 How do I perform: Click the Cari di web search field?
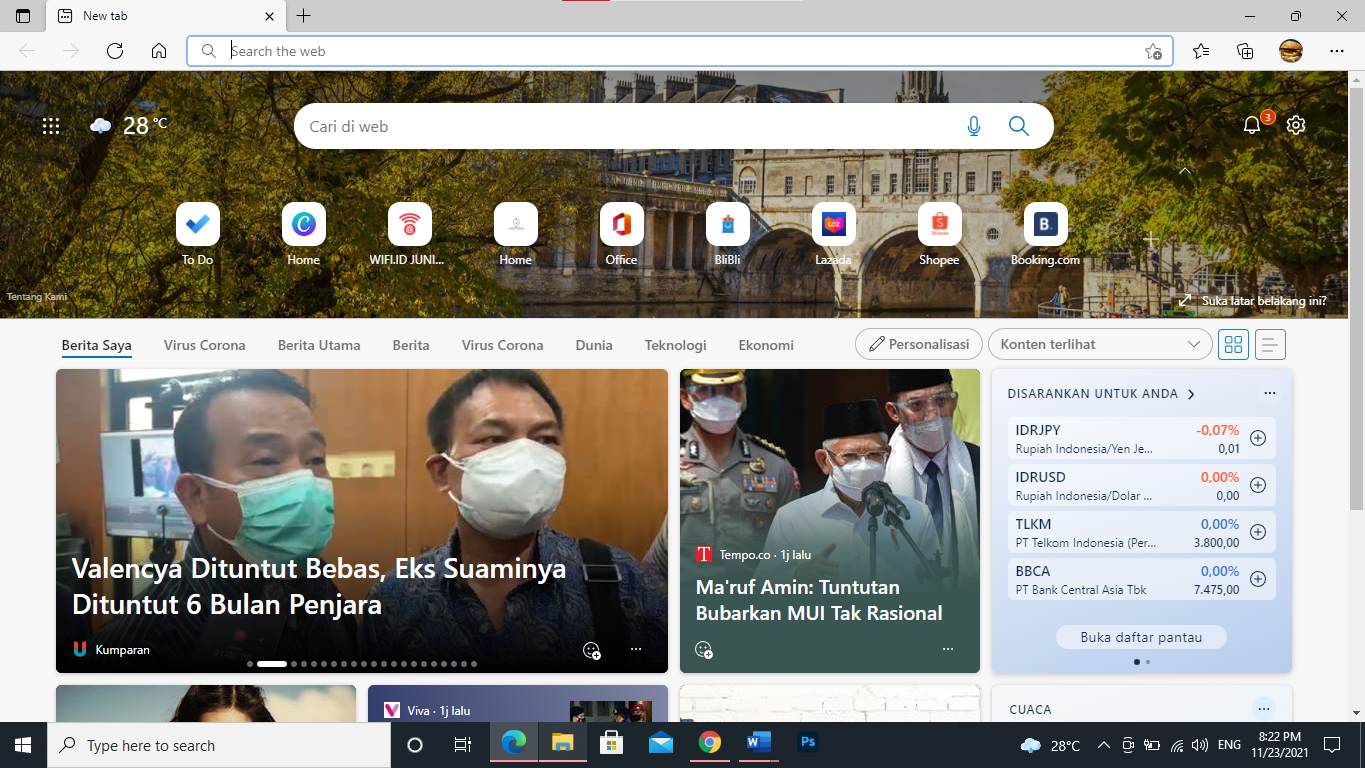point(620,126)
